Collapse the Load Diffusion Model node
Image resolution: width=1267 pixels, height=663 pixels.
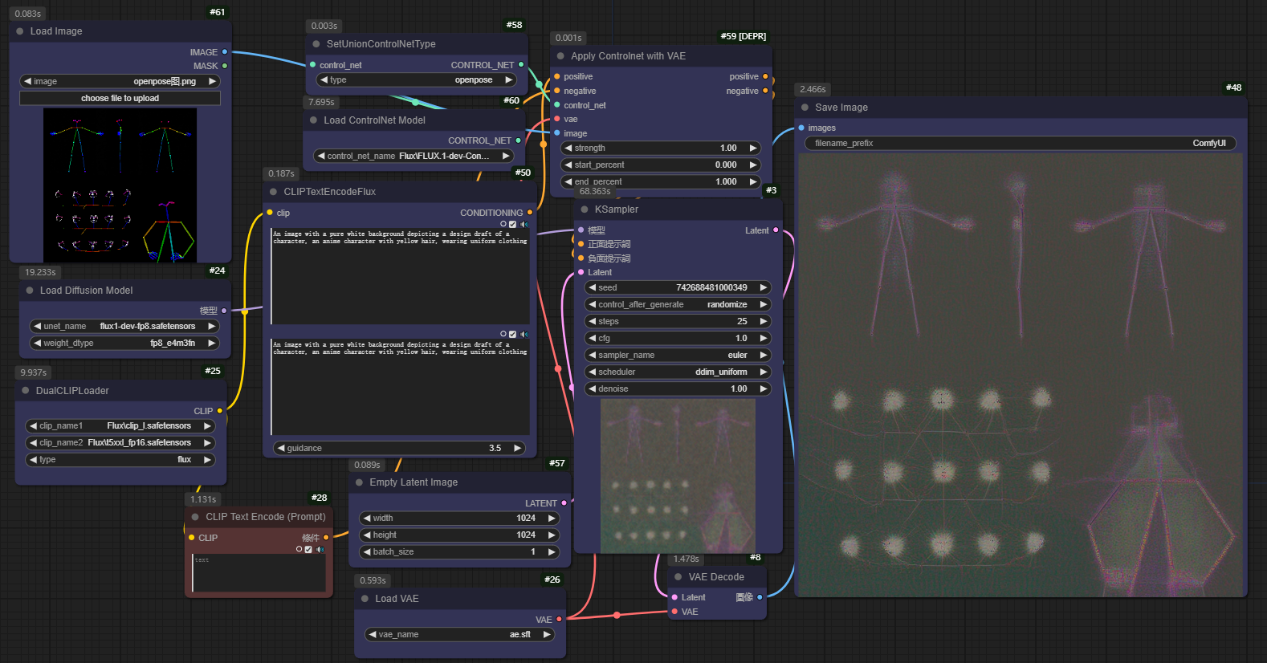pyautogui.click(x=30, y=291)
